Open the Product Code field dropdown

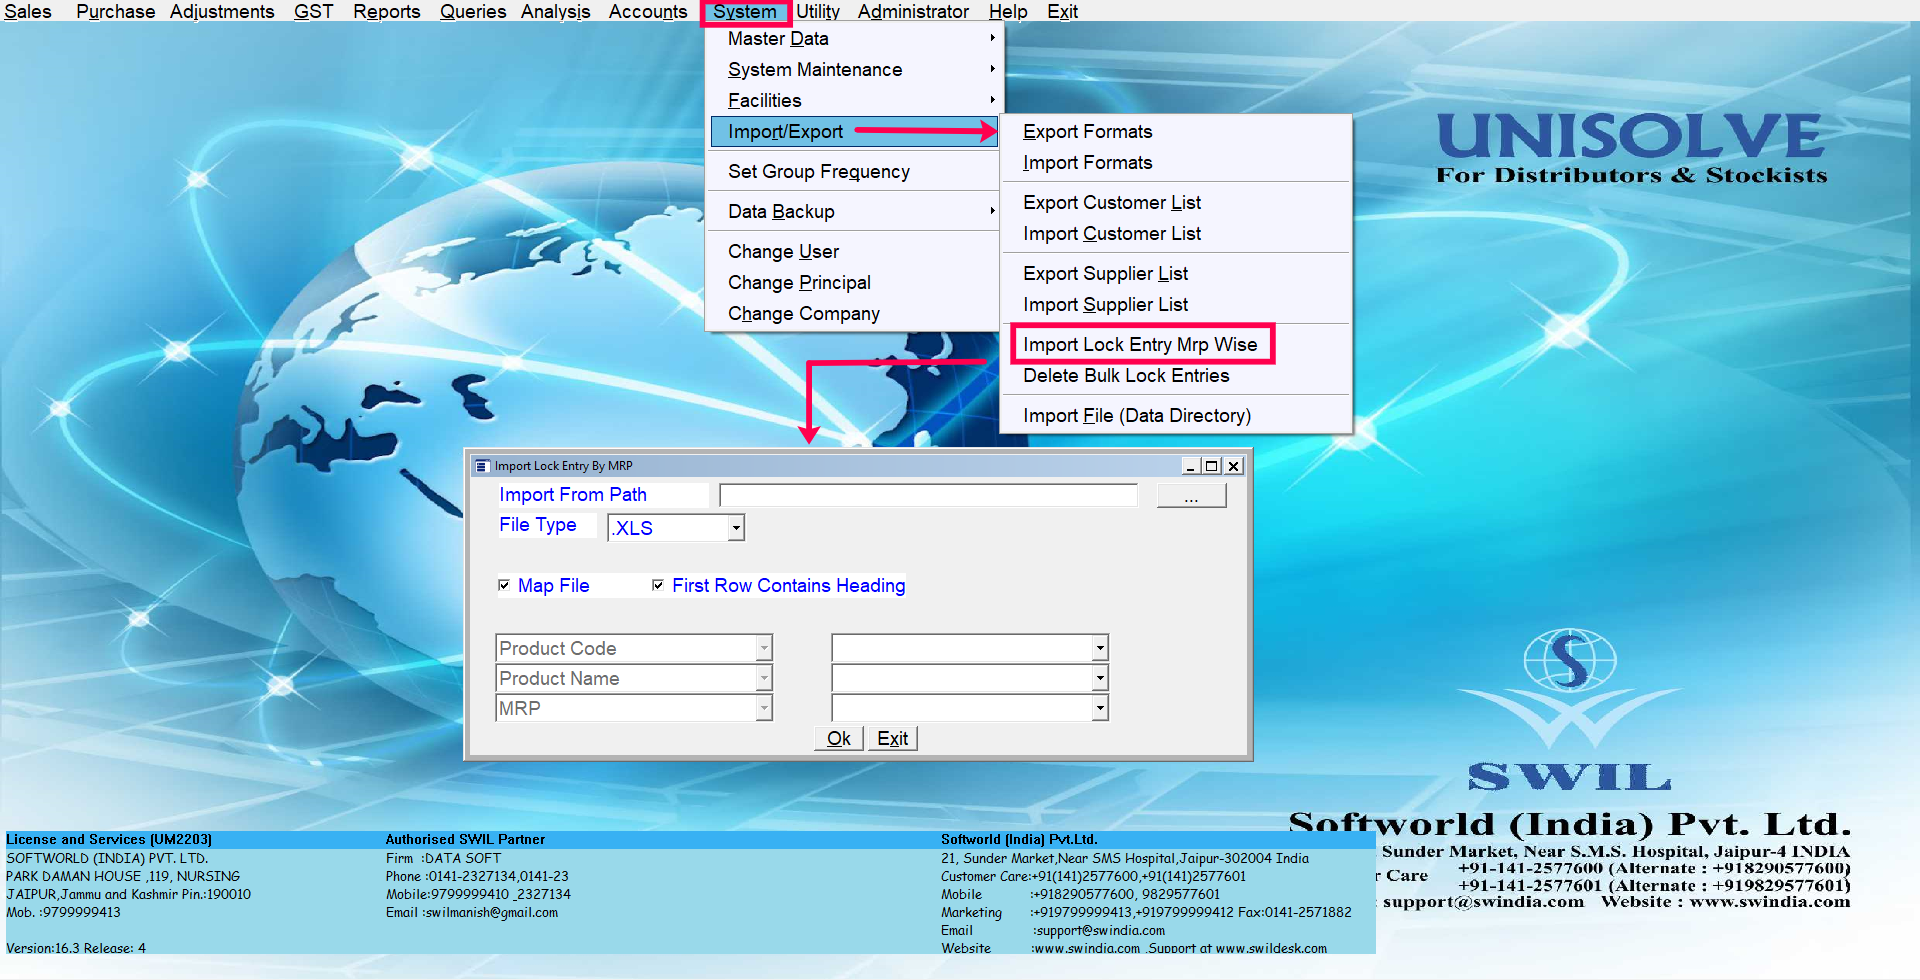(764, 648)
